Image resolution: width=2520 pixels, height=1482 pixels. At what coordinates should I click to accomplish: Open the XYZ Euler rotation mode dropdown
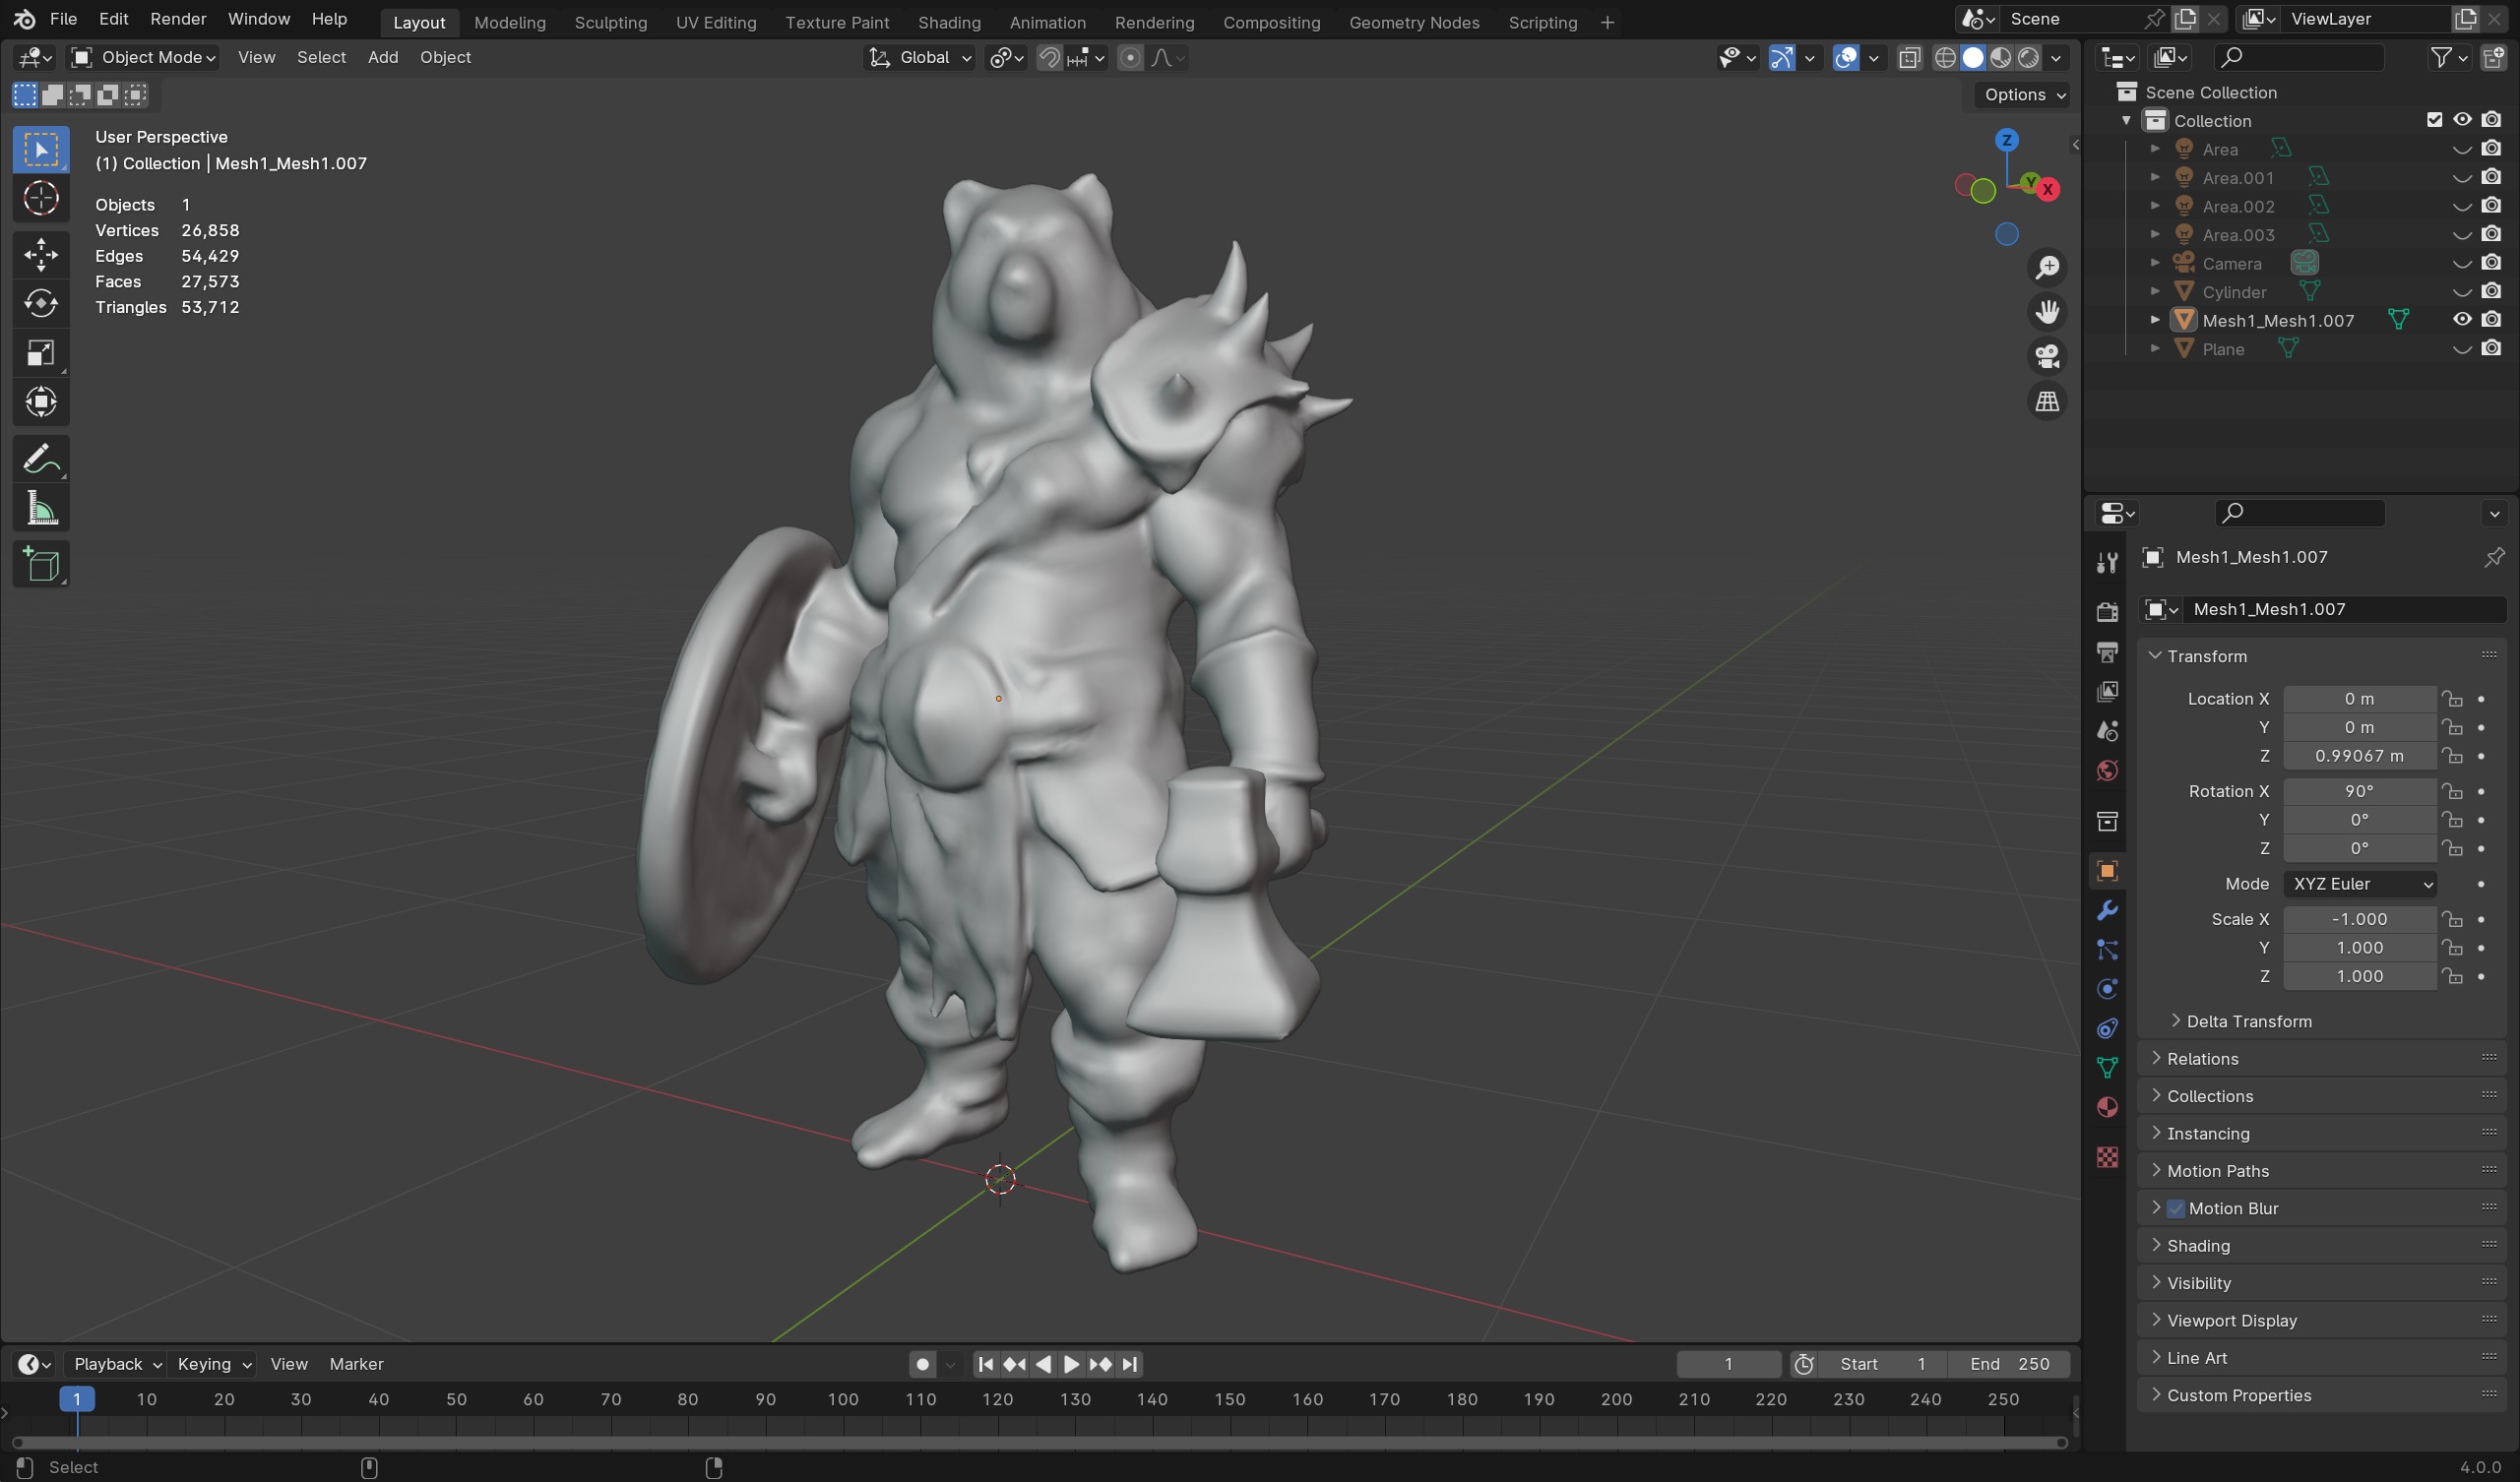click(x=2360, y=884)
